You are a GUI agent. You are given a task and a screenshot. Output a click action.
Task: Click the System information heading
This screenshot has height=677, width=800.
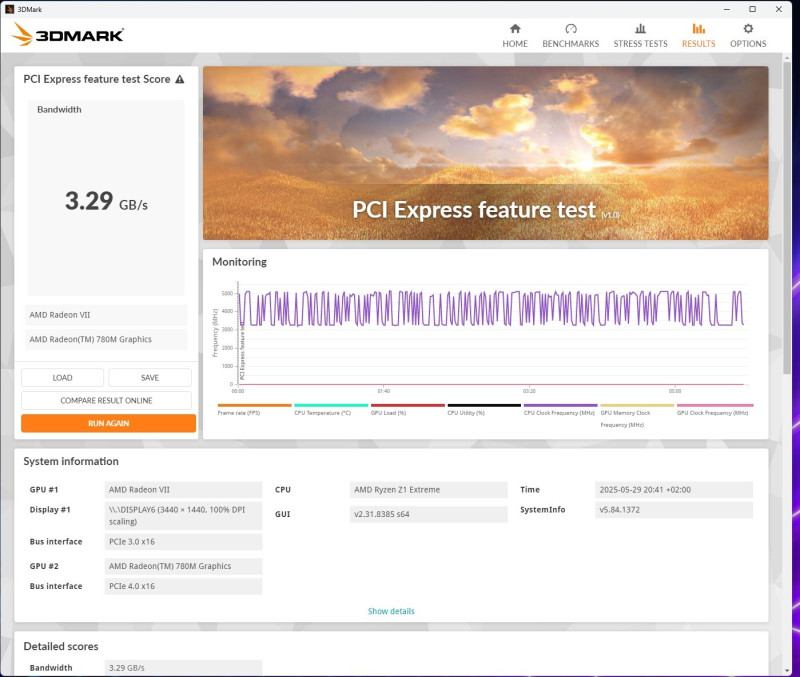[x=71, y=461]
